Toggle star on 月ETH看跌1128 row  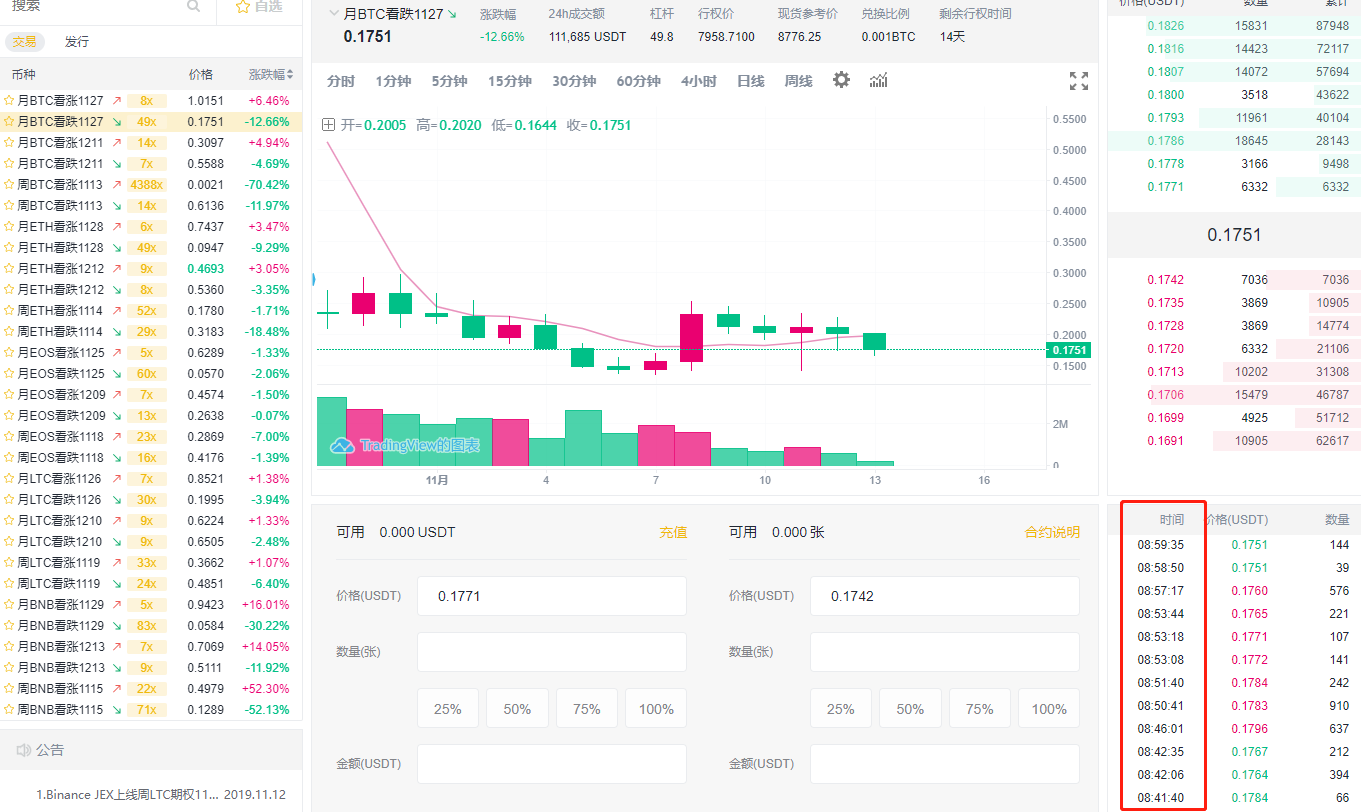[x=9, y=248]
